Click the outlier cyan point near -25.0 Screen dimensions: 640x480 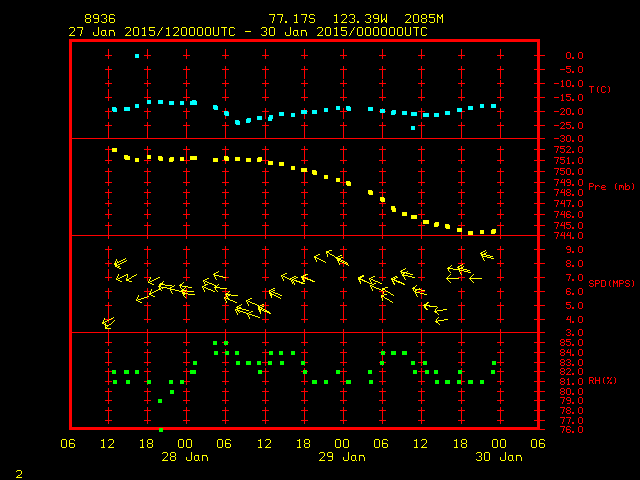click(413, 128)
